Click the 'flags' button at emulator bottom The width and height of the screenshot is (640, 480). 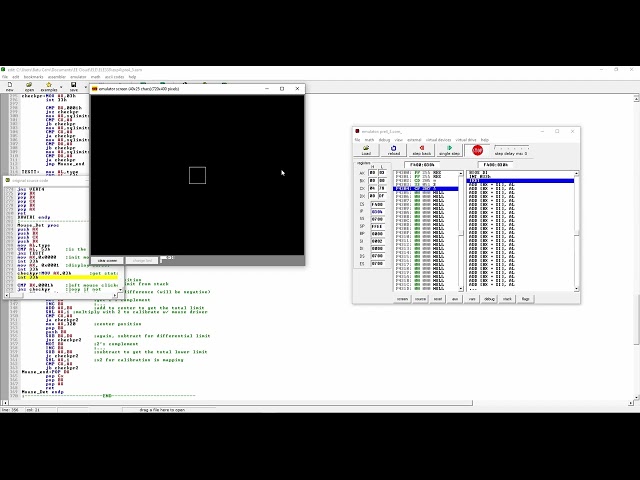525,299
